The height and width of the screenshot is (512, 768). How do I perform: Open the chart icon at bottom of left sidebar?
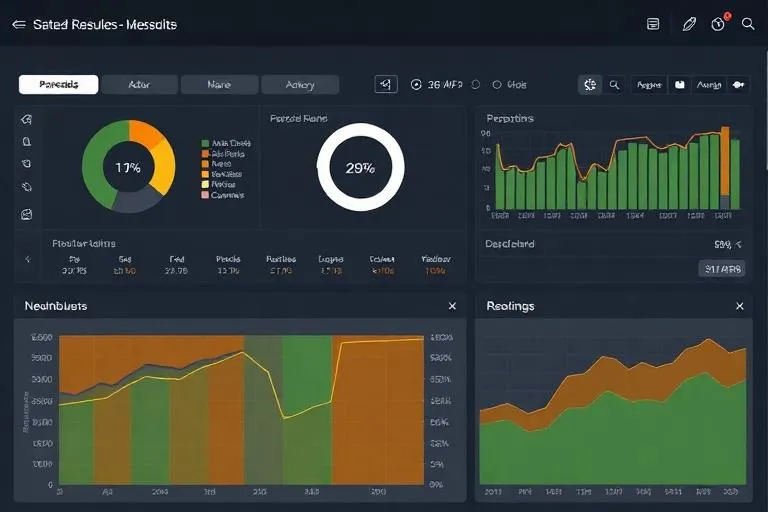[x=26, y=214]
